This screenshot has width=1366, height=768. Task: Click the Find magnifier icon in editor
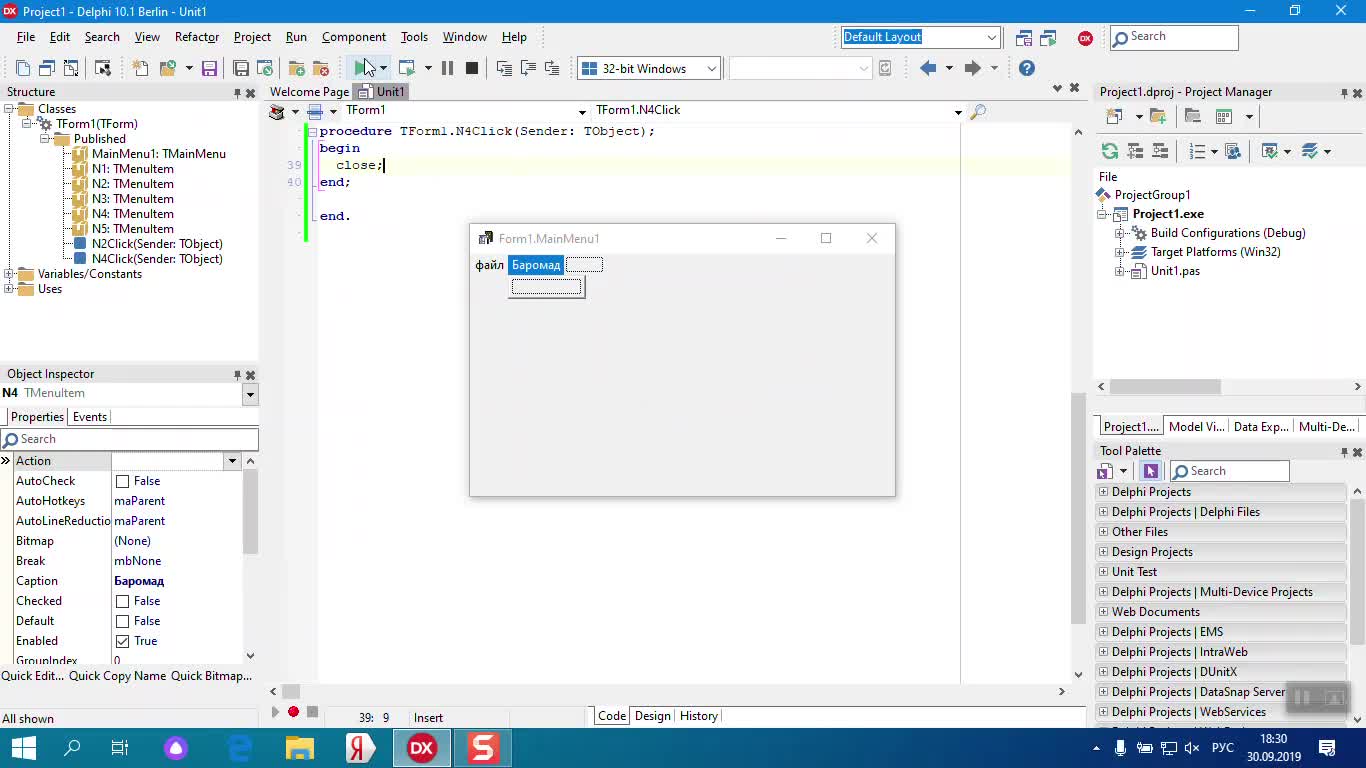[x=978, y=111]
